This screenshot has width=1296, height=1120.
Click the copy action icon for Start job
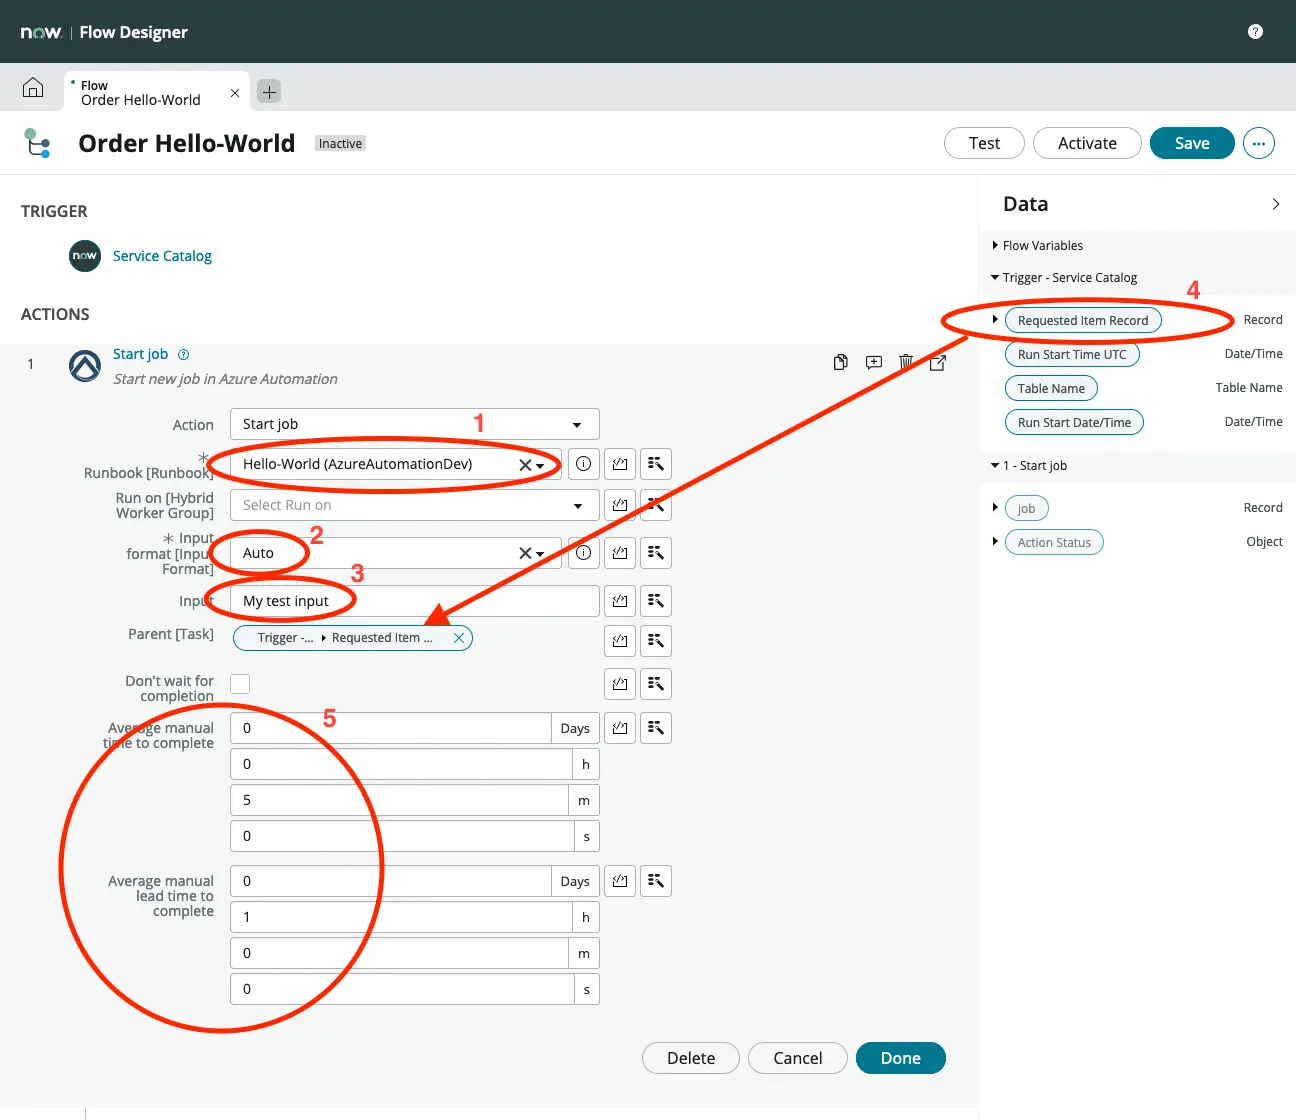point(841,362)
